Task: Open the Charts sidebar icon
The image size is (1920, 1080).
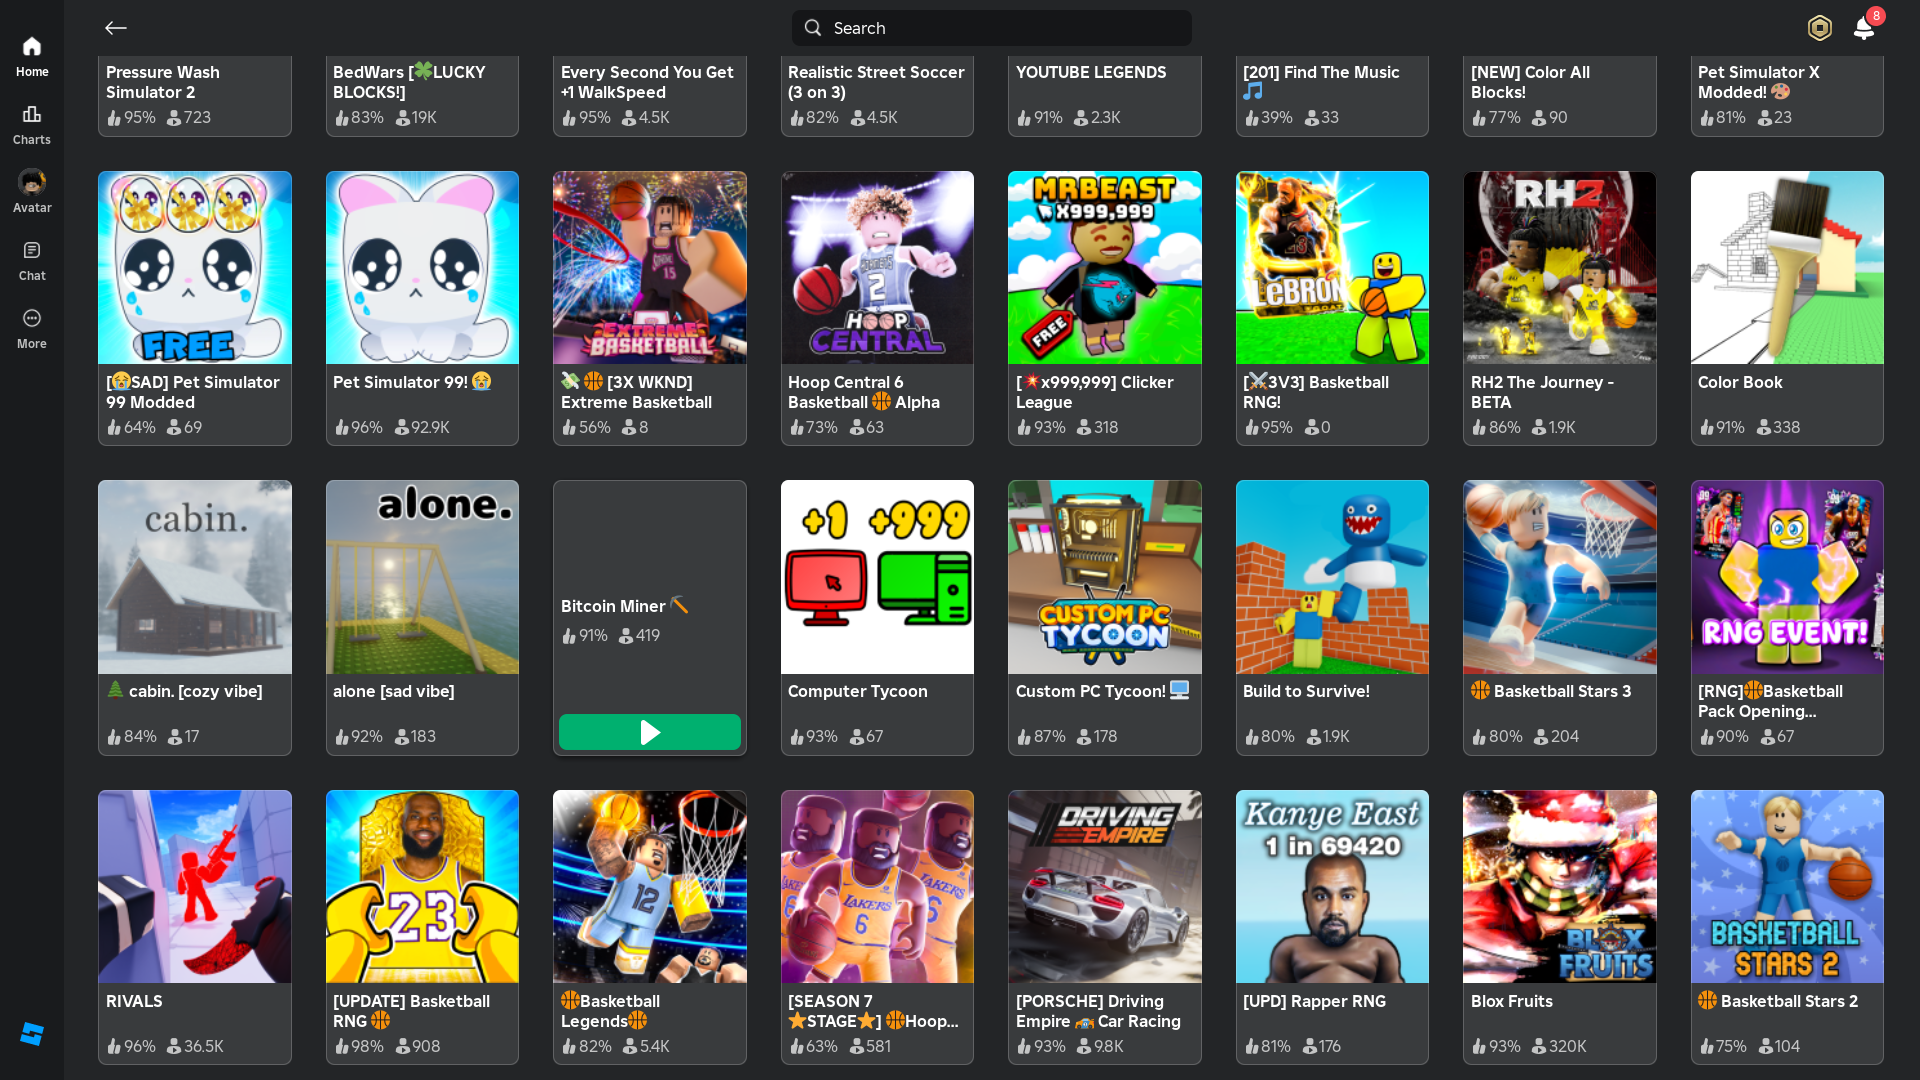Action: pos(32,115)
